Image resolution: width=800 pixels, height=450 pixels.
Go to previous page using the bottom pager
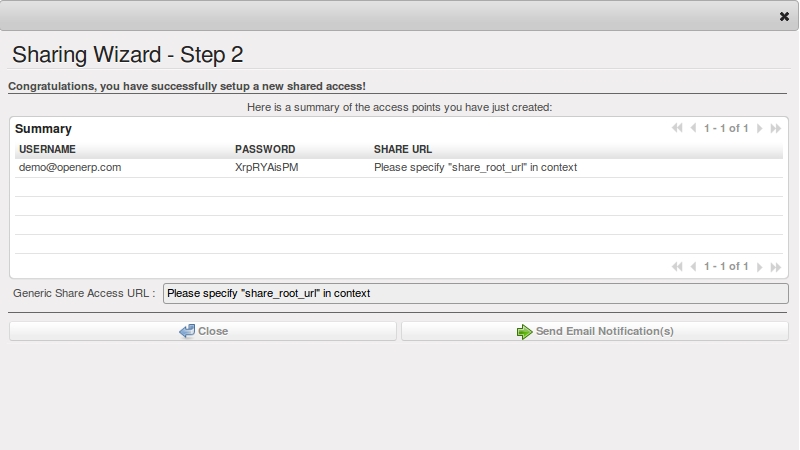pyautogui.click(x=694, y=267)
